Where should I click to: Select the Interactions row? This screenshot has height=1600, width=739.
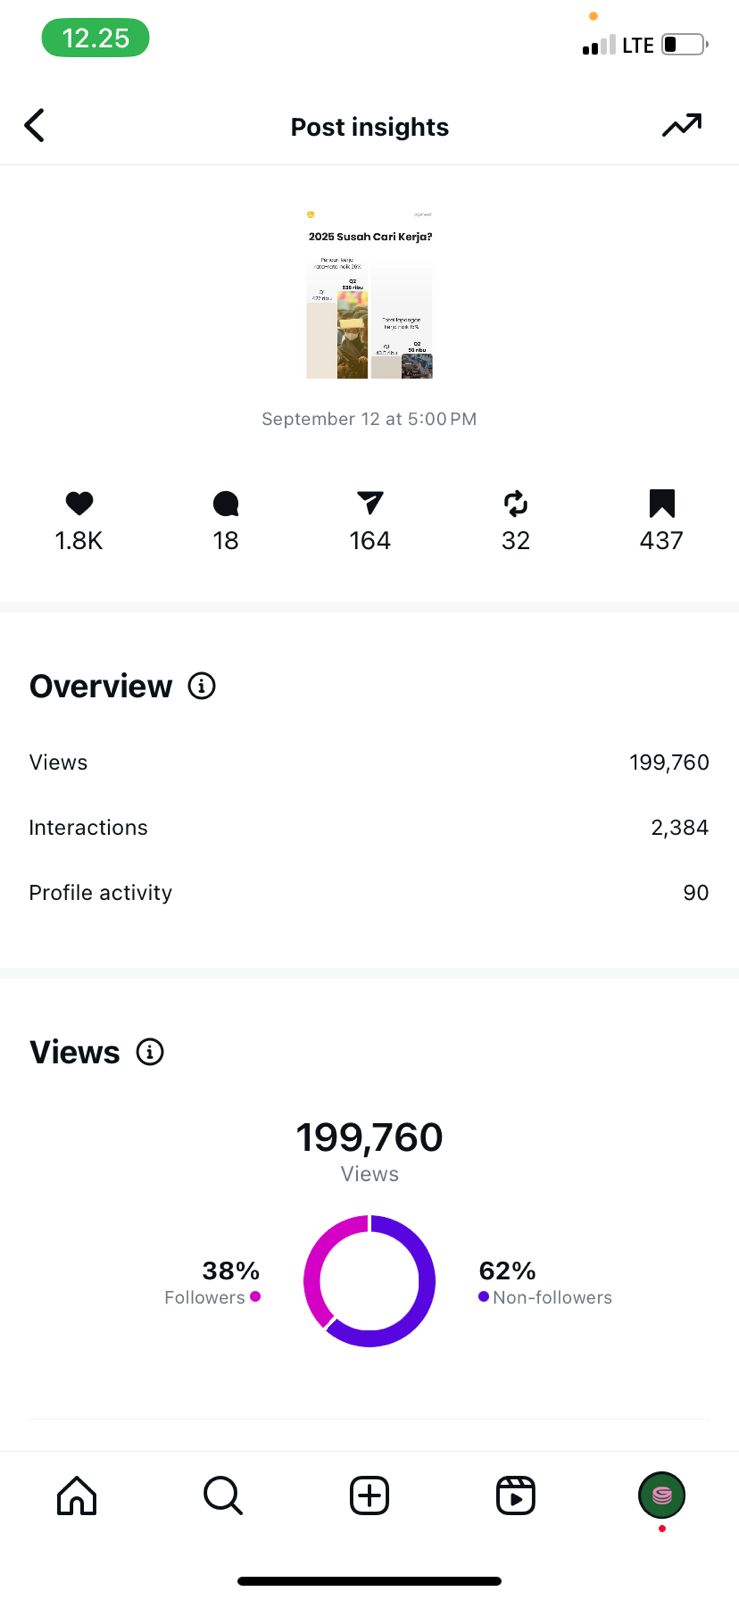369,827
